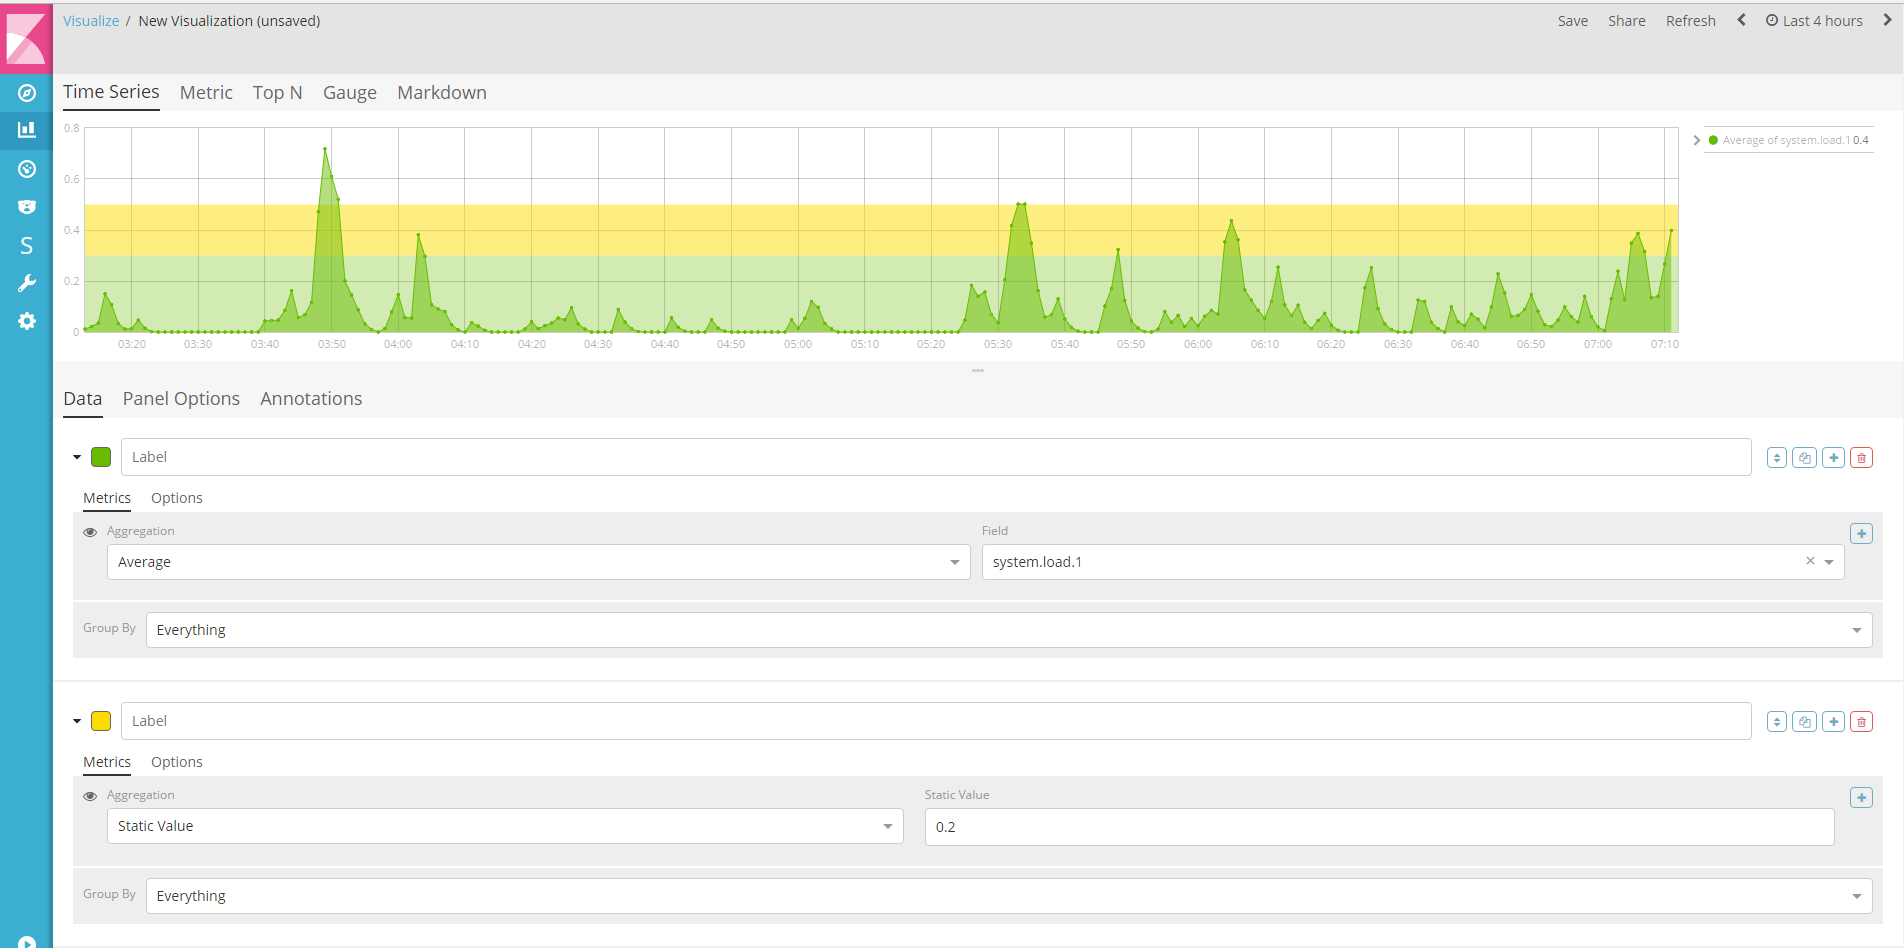Reorder green series with sort handle icon
The width and height of the screenshot is (1904, 948).
point(1777,458)
